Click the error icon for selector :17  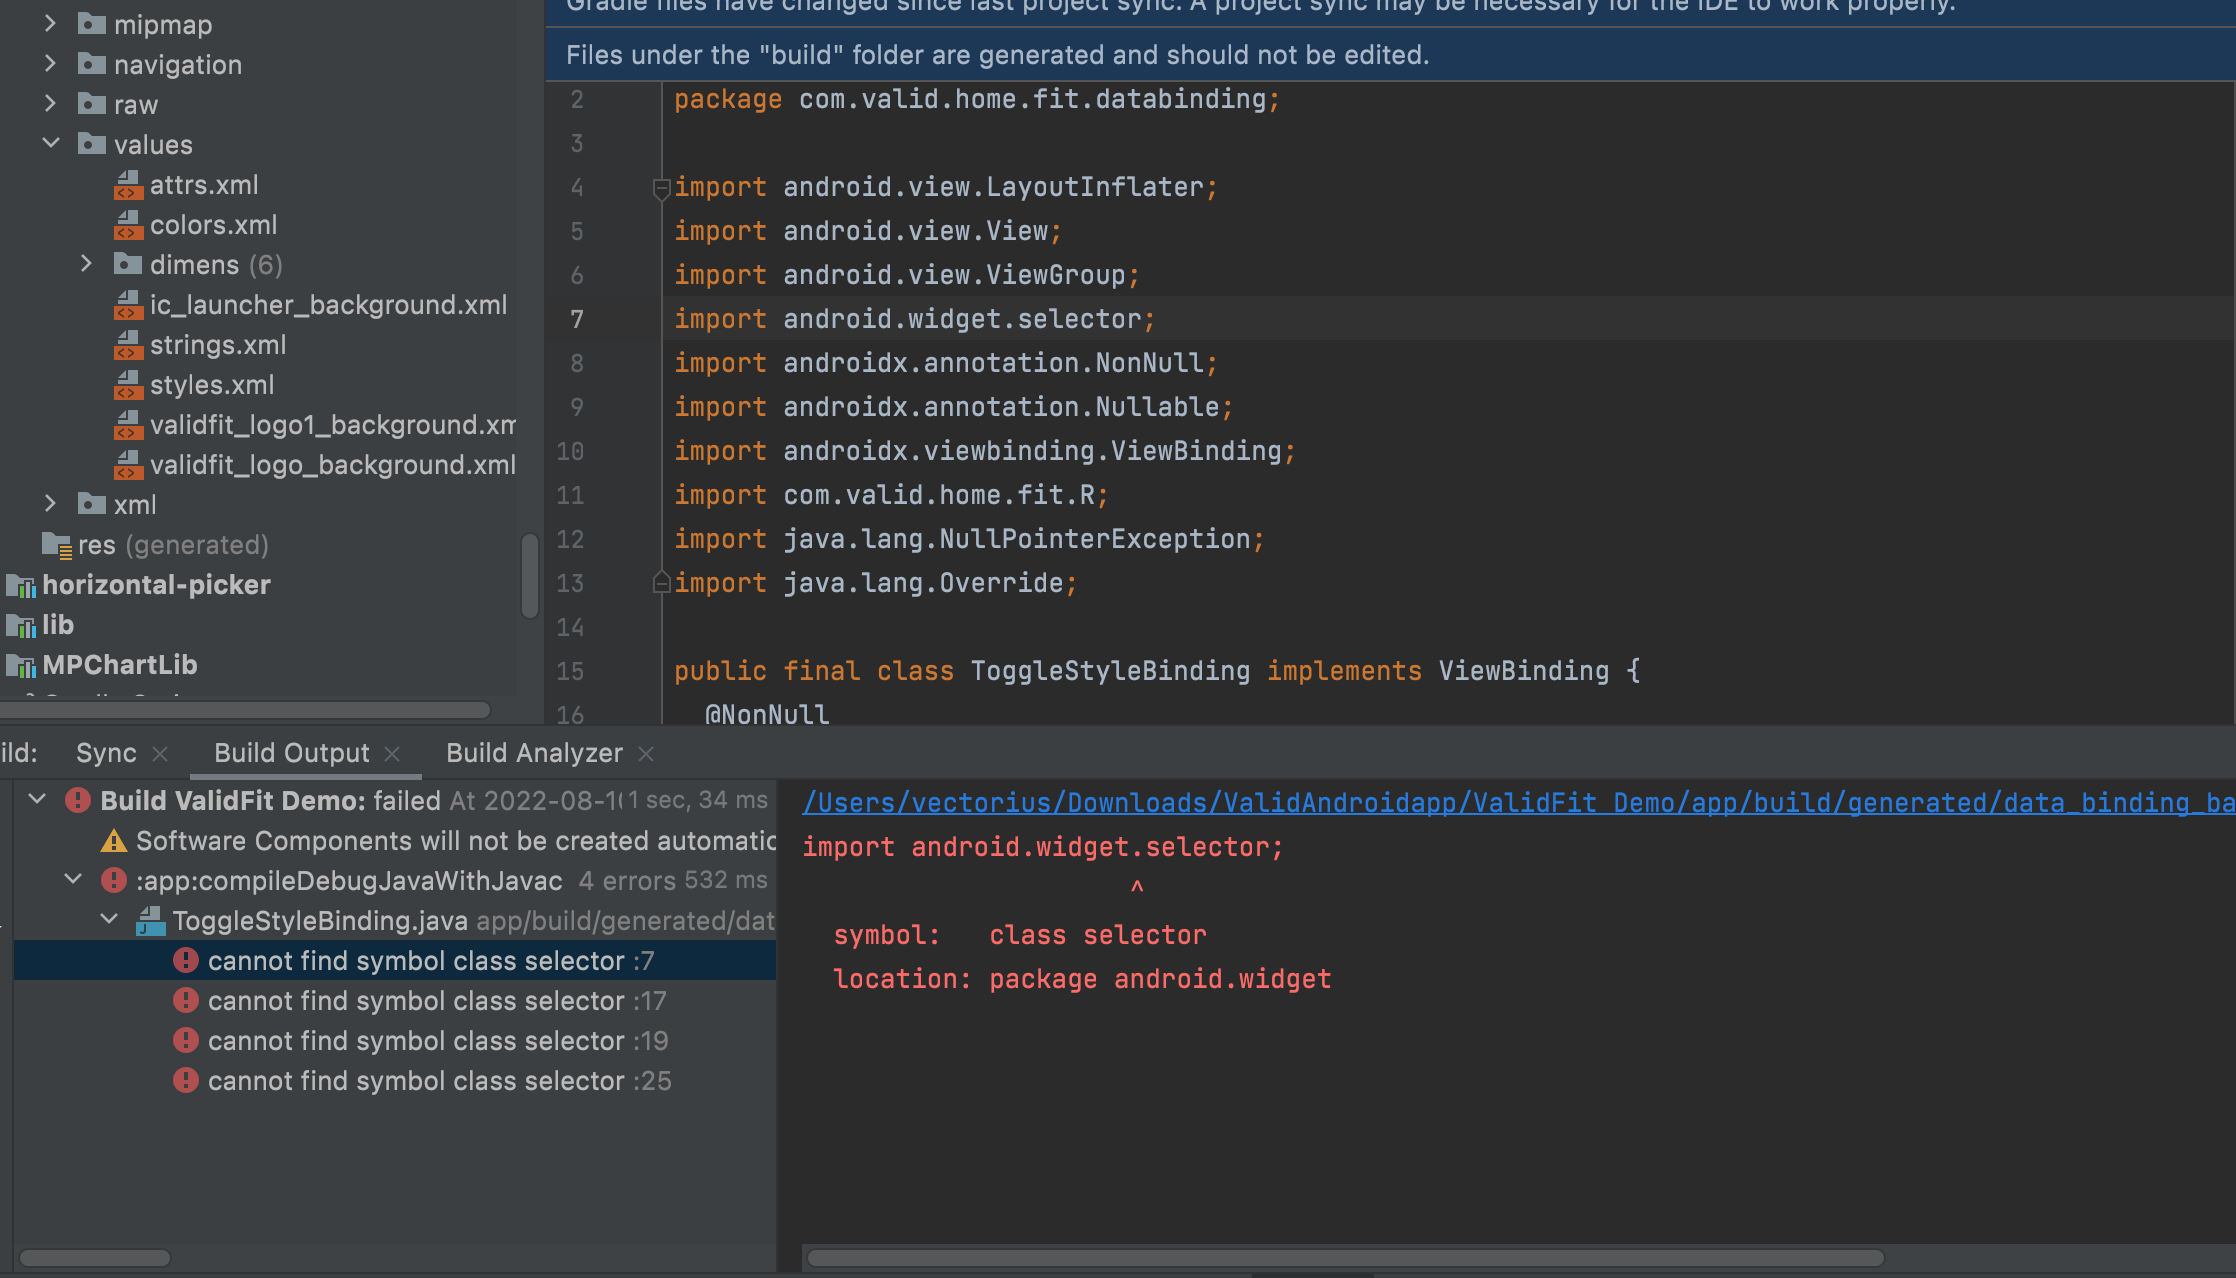pyautogui.click(x=186, y=1000)
